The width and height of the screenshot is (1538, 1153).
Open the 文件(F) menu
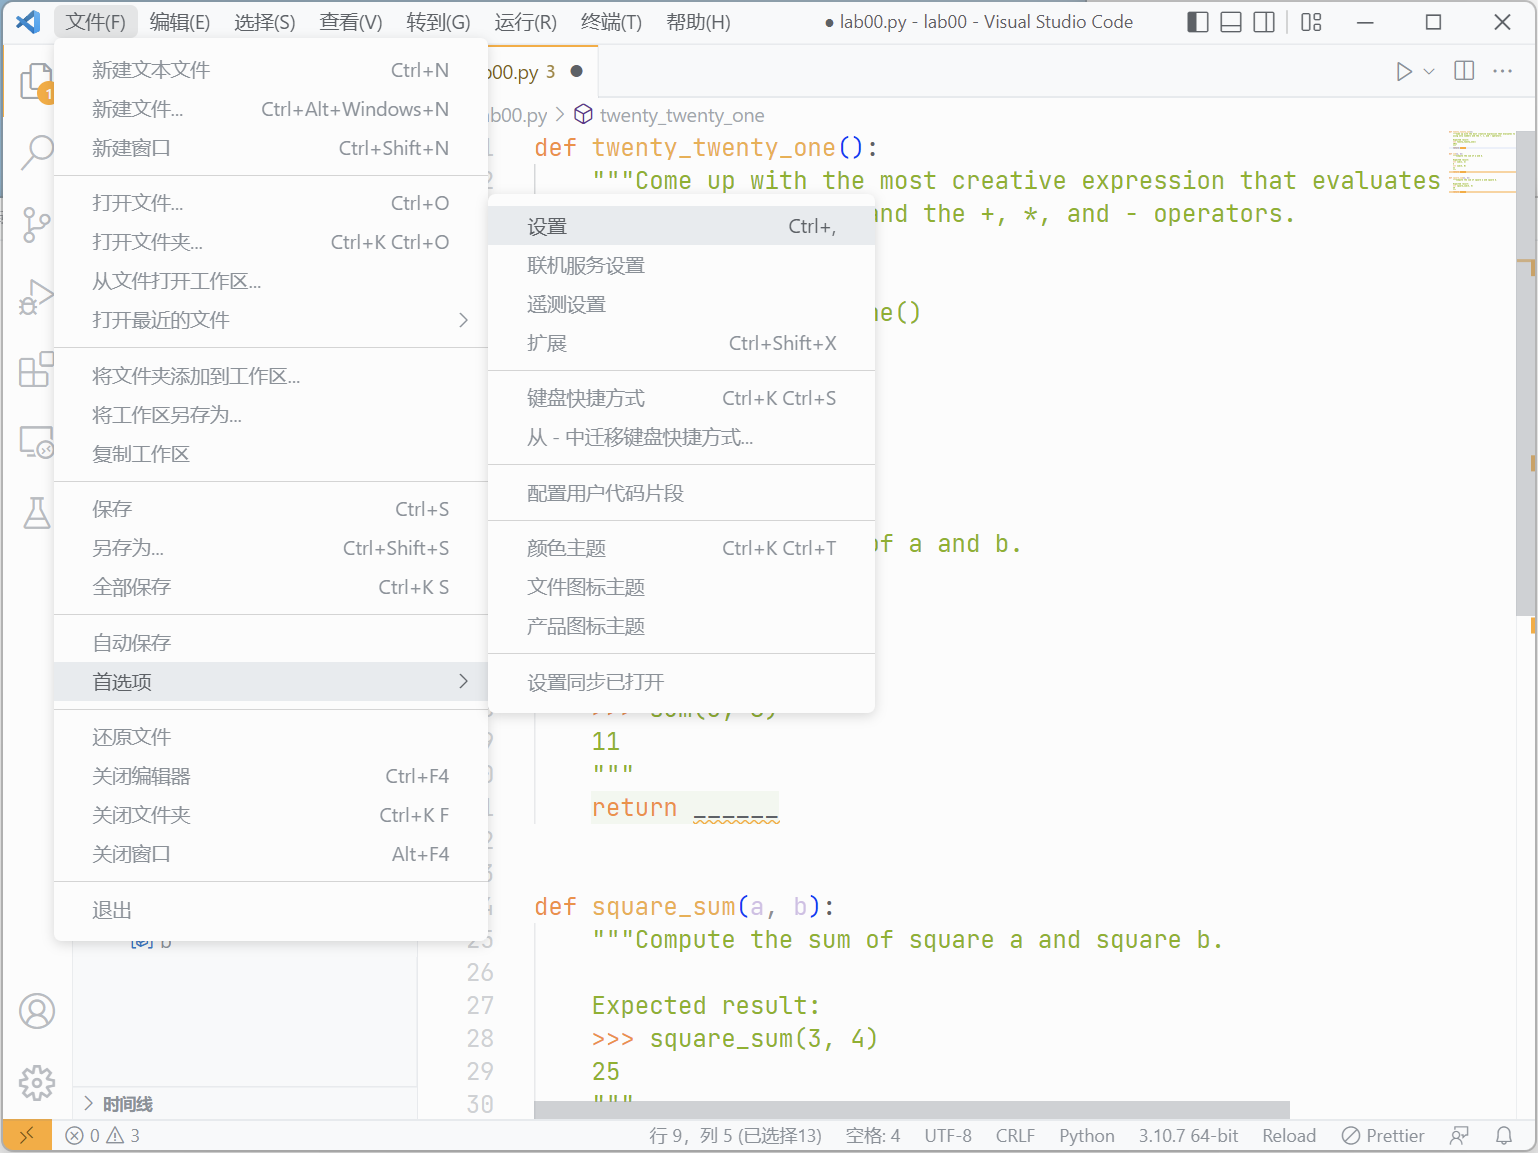pos(96,22)
